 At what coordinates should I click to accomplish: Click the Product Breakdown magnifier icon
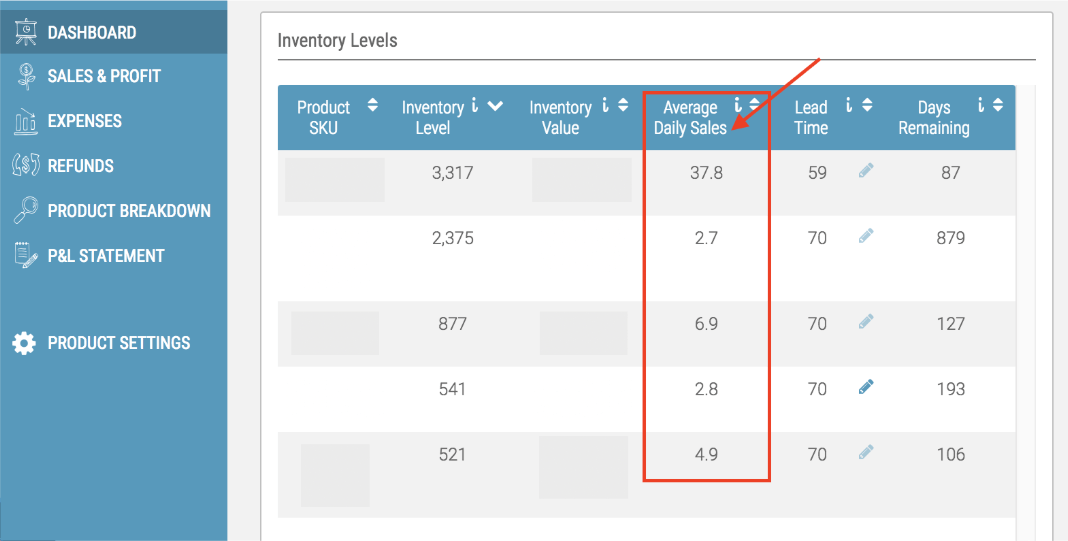[x=26, y=211]
